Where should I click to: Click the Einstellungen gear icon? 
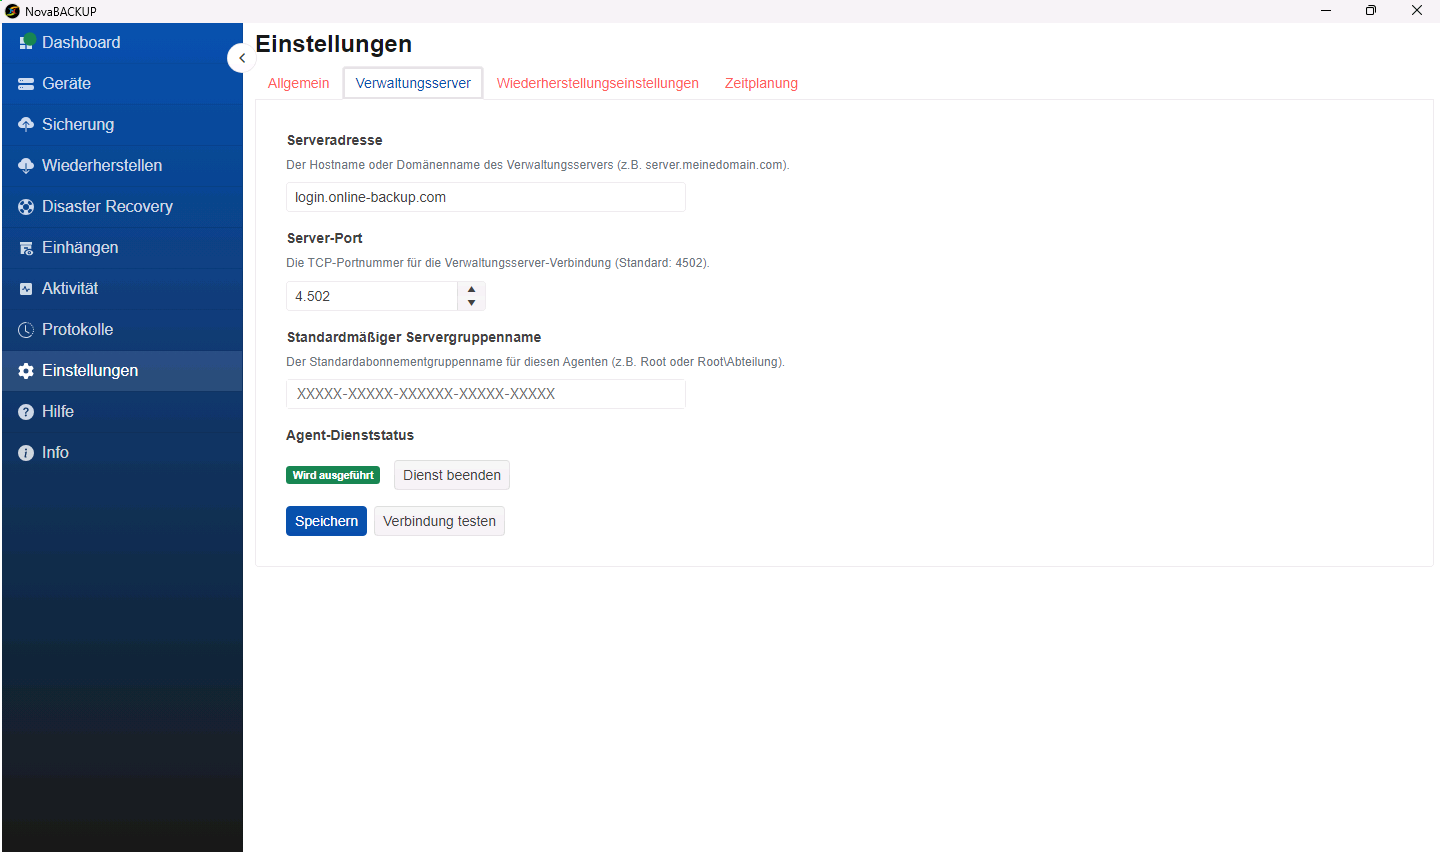[26, 371]
